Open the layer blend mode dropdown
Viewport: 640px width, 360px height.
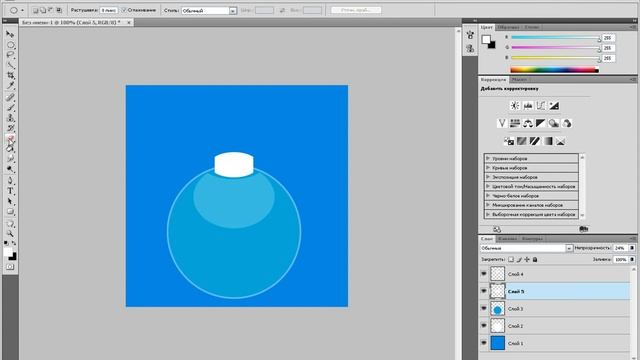click(x=526, y=248)
